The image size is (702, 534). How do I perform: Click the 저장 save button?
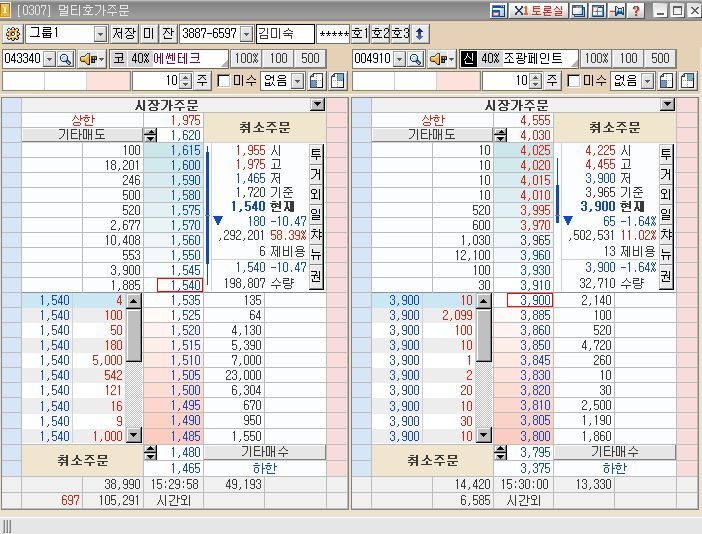pyautogui.click(x=124, y=33)
